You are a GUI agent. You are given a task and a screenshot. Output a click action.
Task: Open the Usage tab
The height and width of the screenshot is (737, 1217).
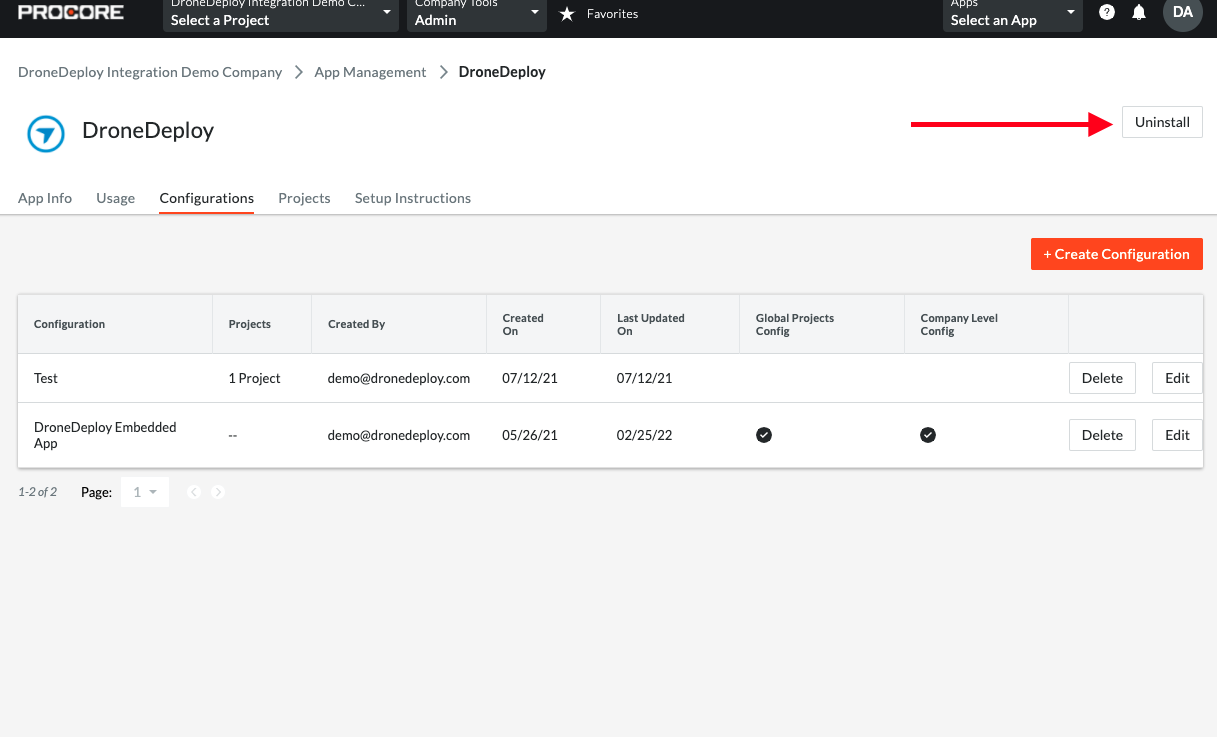(x=115, y=198)
